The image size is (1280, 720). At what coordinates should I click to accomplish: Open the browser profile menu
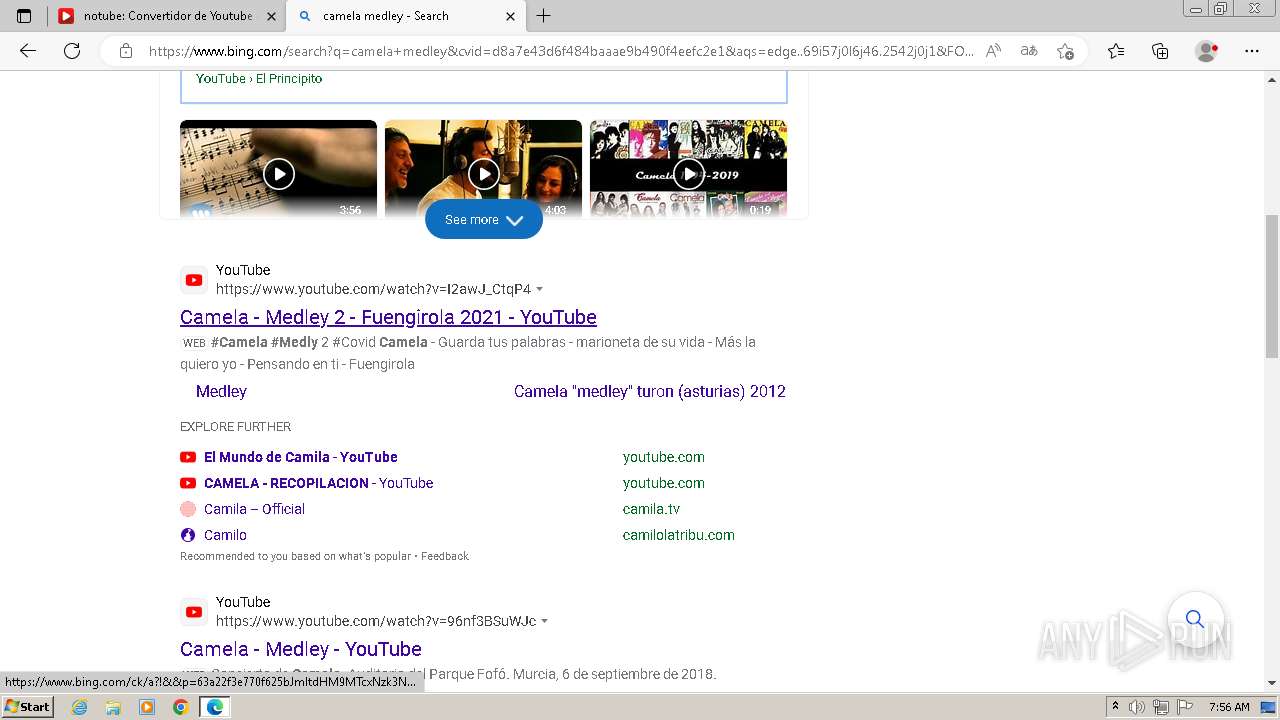click(1207, 51)
